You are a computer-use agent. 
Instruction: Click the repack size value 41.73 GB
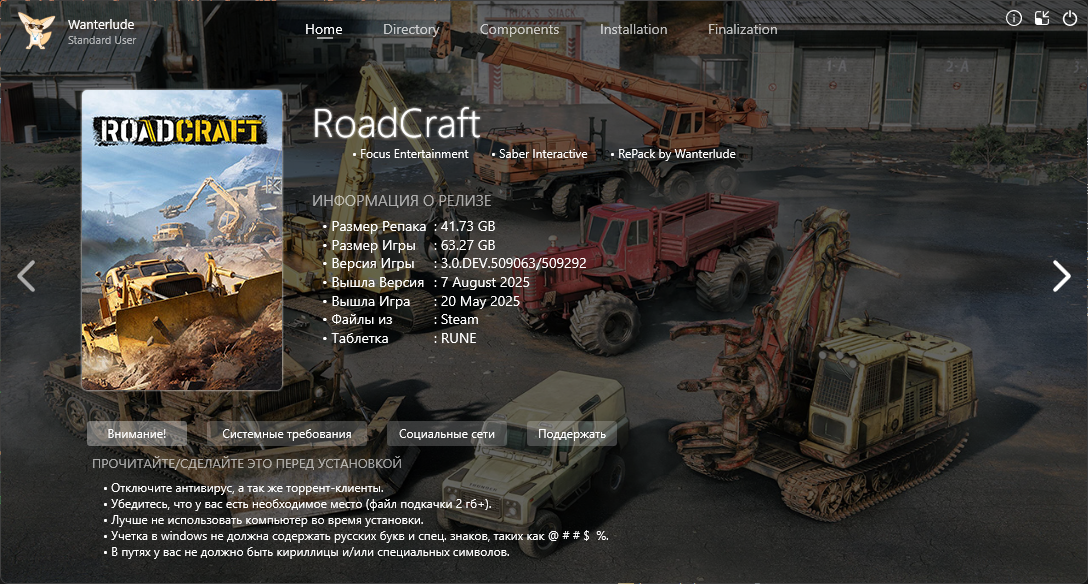[468, 226]
